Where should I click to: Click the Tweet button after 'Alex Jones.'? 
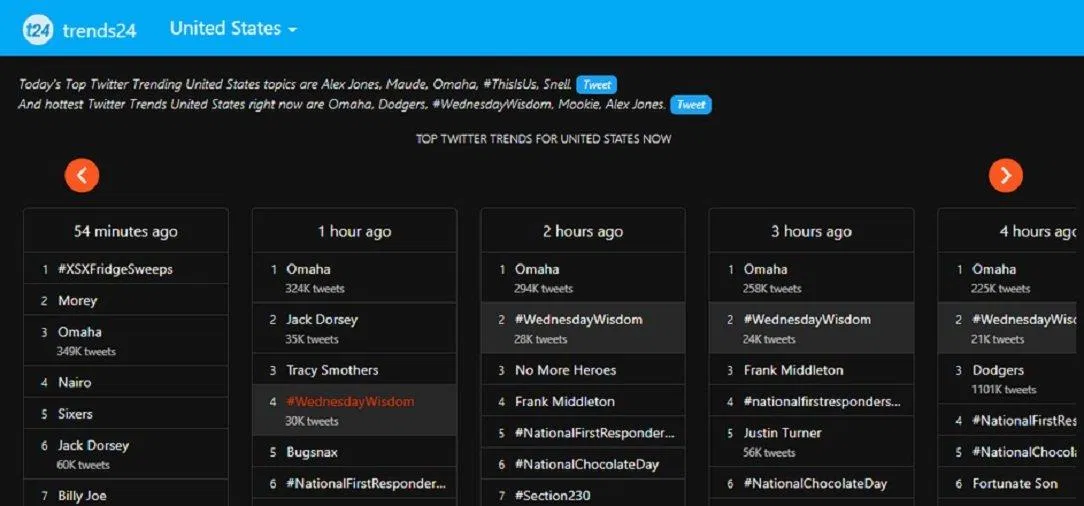coord(690,105)
